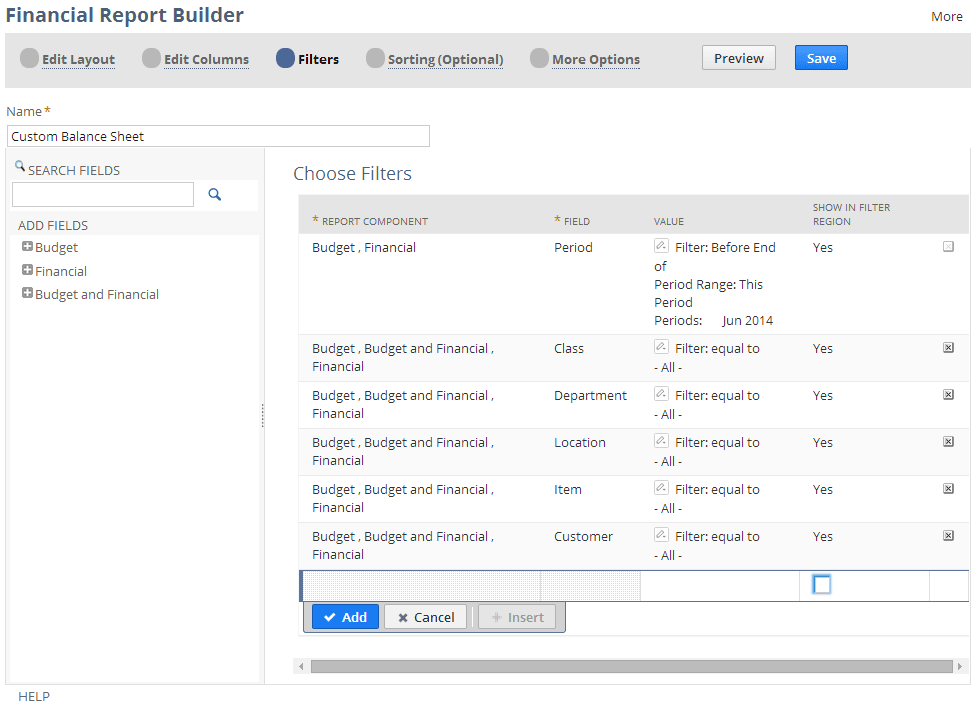This screenshot has height=707, width=974.
Task: Remove the Customer filter row
Action: click(x=948, y=535)
